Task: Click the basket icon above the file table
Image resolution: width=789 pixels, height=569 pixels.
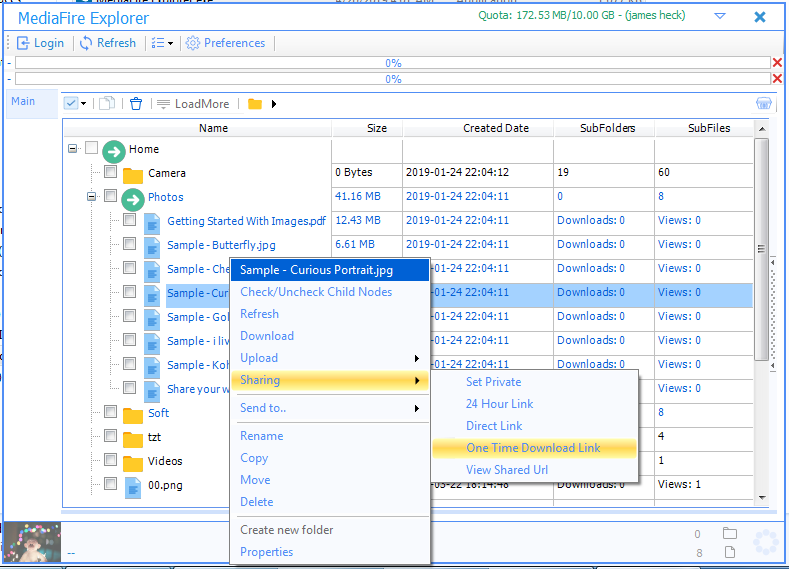Action: point(763,104)
